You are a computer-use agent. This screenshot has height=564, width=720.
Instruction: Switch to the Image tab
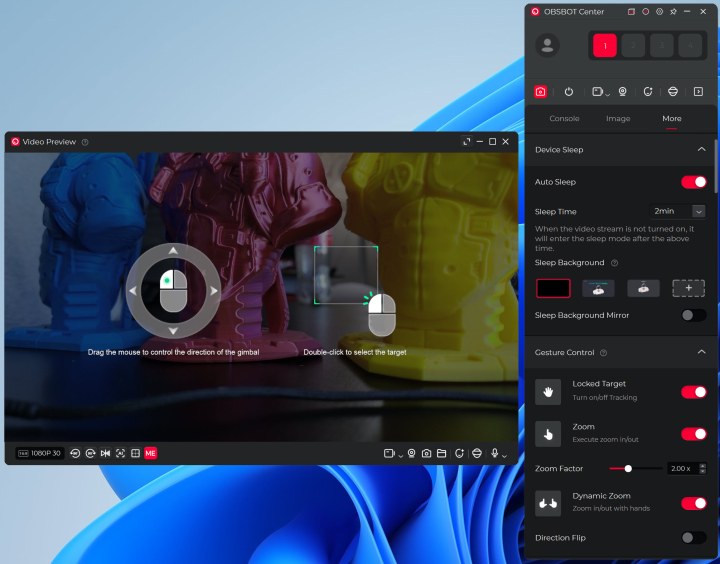tap(618, 118)
